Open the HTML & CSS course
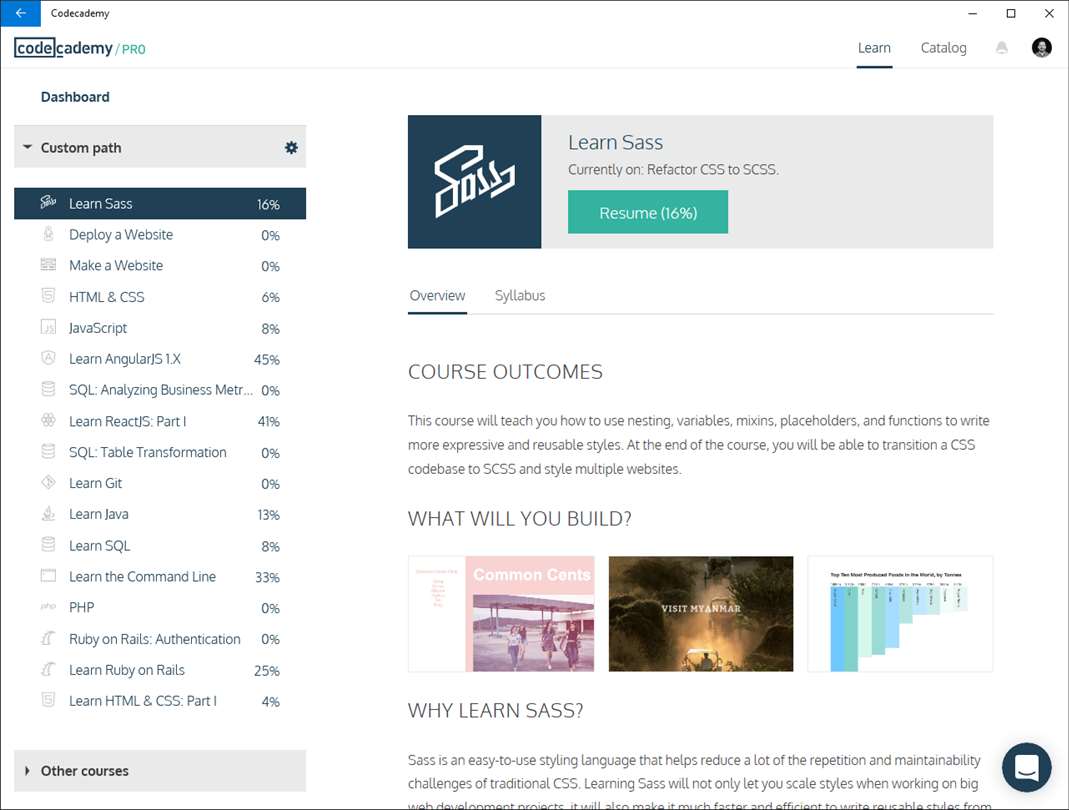The image size is (1069, 810). (x=160, y=297)
